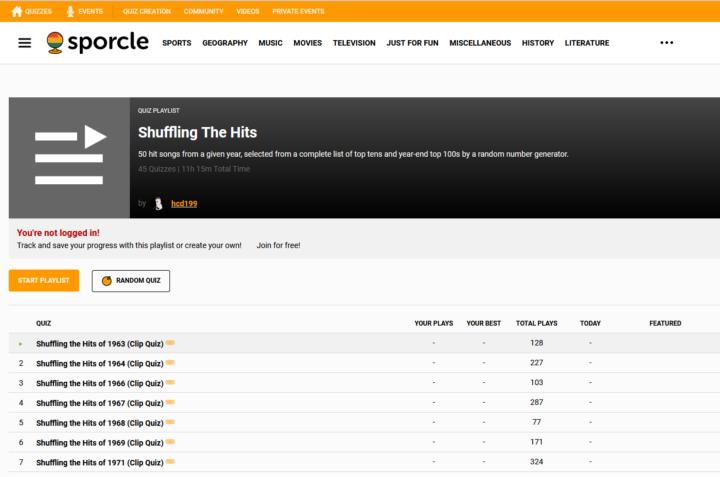Click the clip badge next to 1969 quiz
The width and height of the screenshot is (720, 477).
click(170, 442)
